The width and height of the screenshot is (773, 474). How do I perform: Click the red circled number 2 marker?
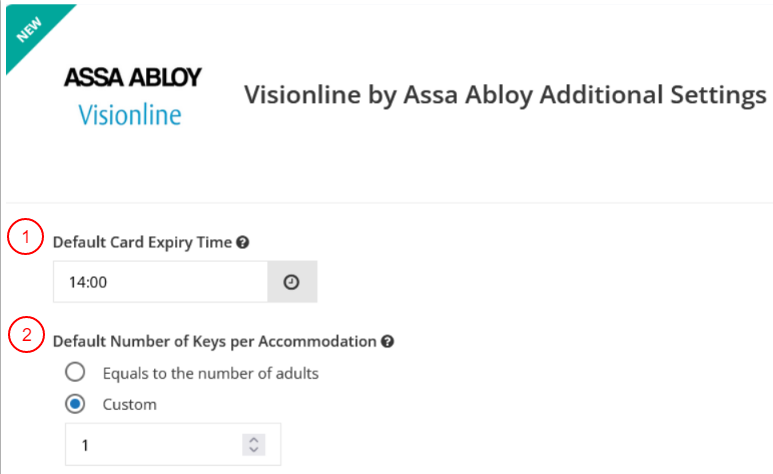tap(25, 337)
